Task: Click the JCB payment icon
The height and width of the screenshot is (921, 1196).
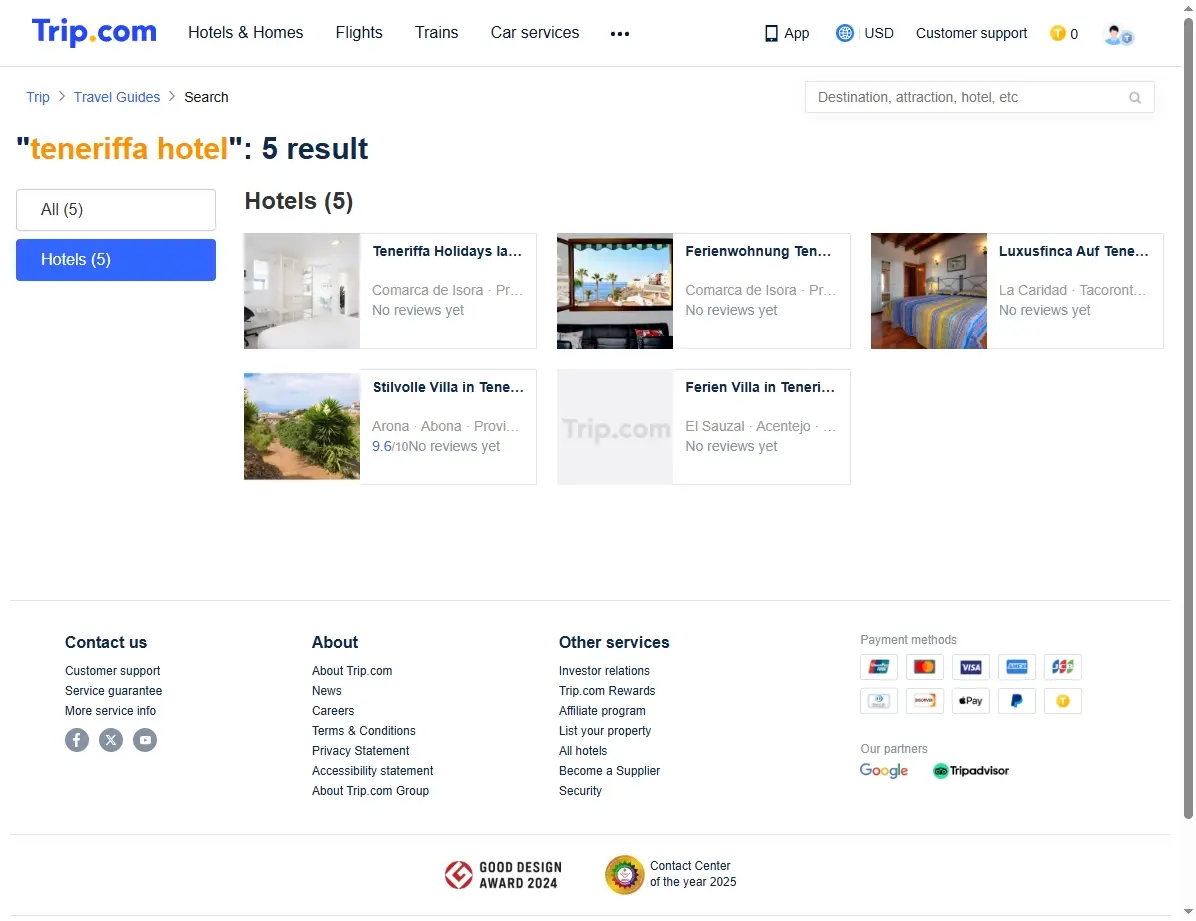Action: [x=1063, y=667]
